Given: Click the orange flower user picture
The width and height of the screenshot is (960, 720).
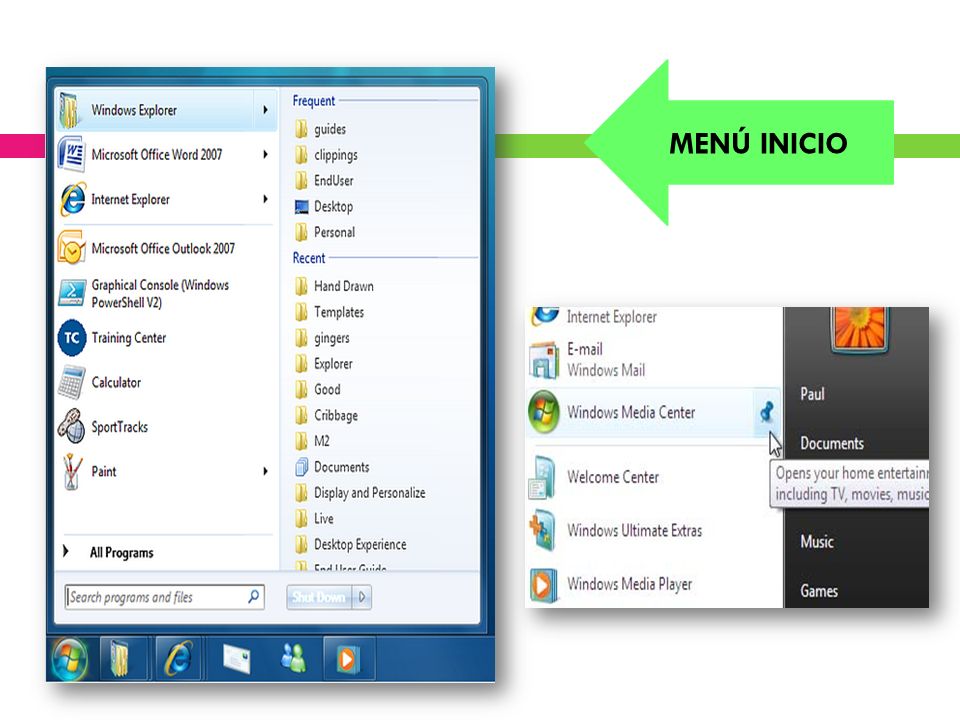Looking at the screenshot, I should tap(860, 329).
